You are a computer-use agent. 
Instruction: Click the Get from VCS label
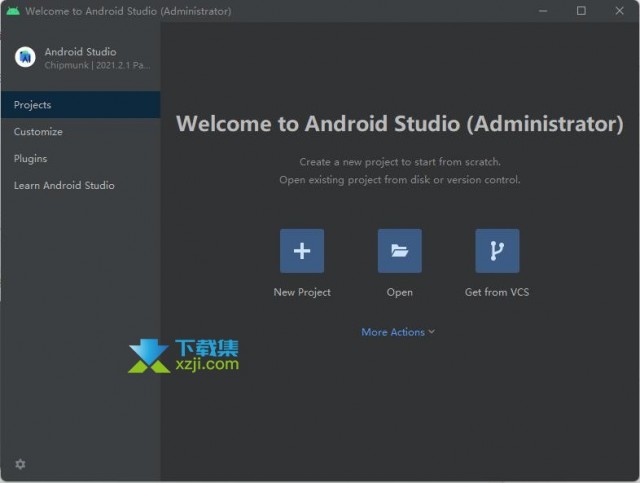pos(497,292)
